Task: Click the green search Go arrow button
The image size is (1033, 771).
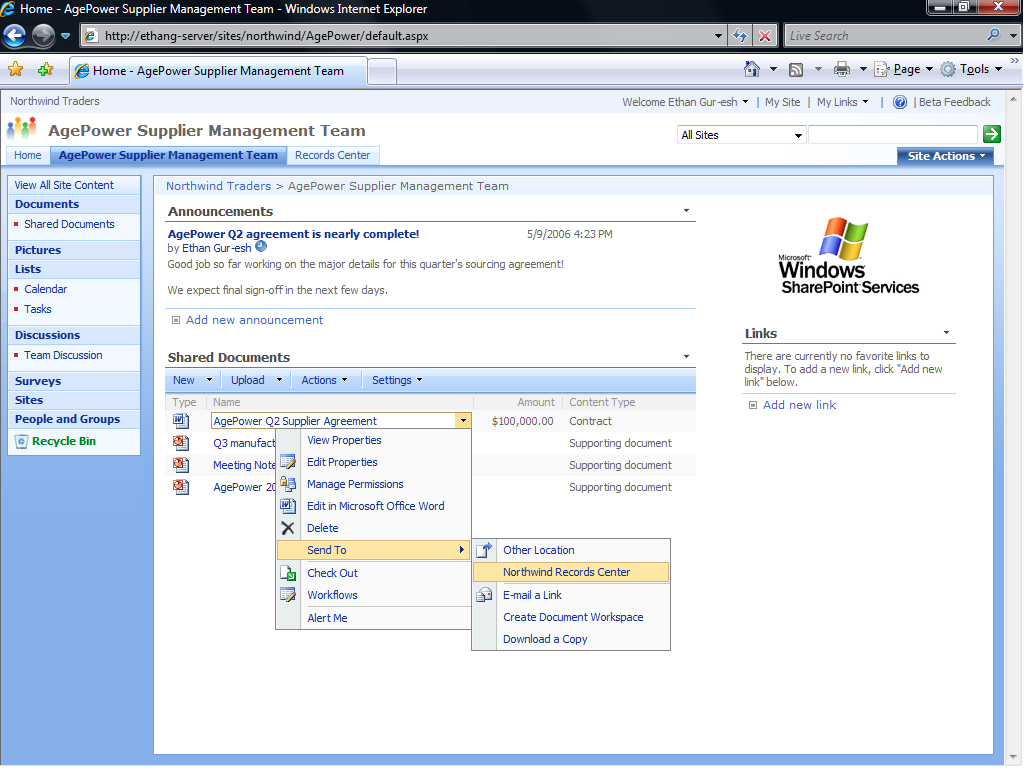Action: click(x=991, y=134)
